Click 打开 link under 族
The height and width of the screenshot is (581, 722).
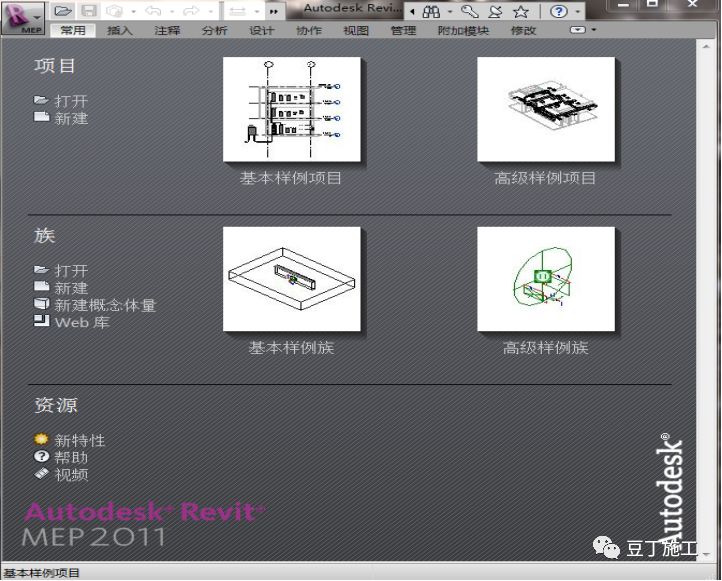(x=71, y=270)
